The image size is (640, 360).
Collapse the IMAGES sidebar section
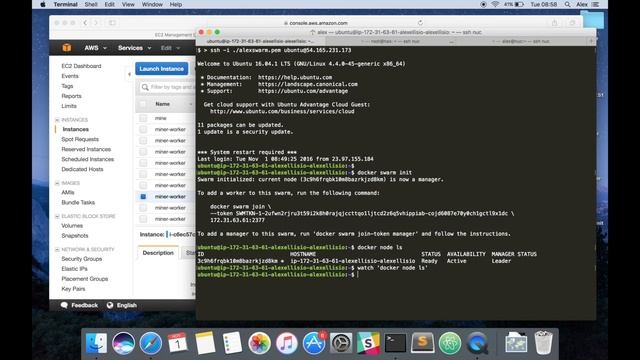(x=57, y=183)
